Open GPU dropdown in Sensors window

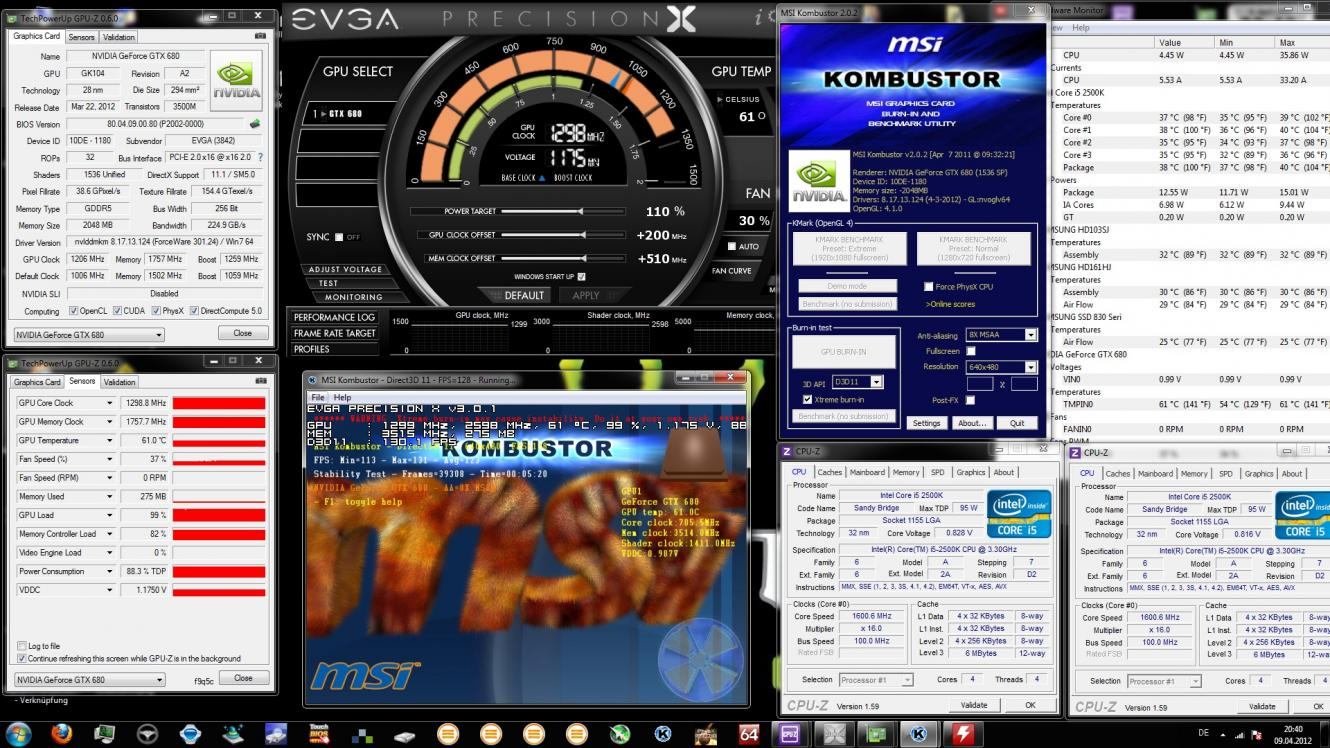pos(89,680)
